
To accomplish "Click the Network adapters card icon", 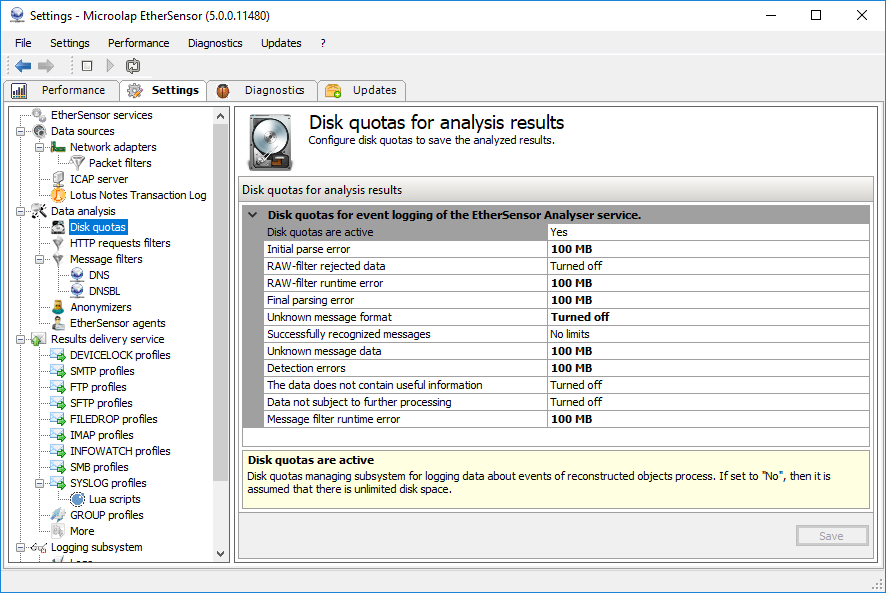I will coord(58,147).
